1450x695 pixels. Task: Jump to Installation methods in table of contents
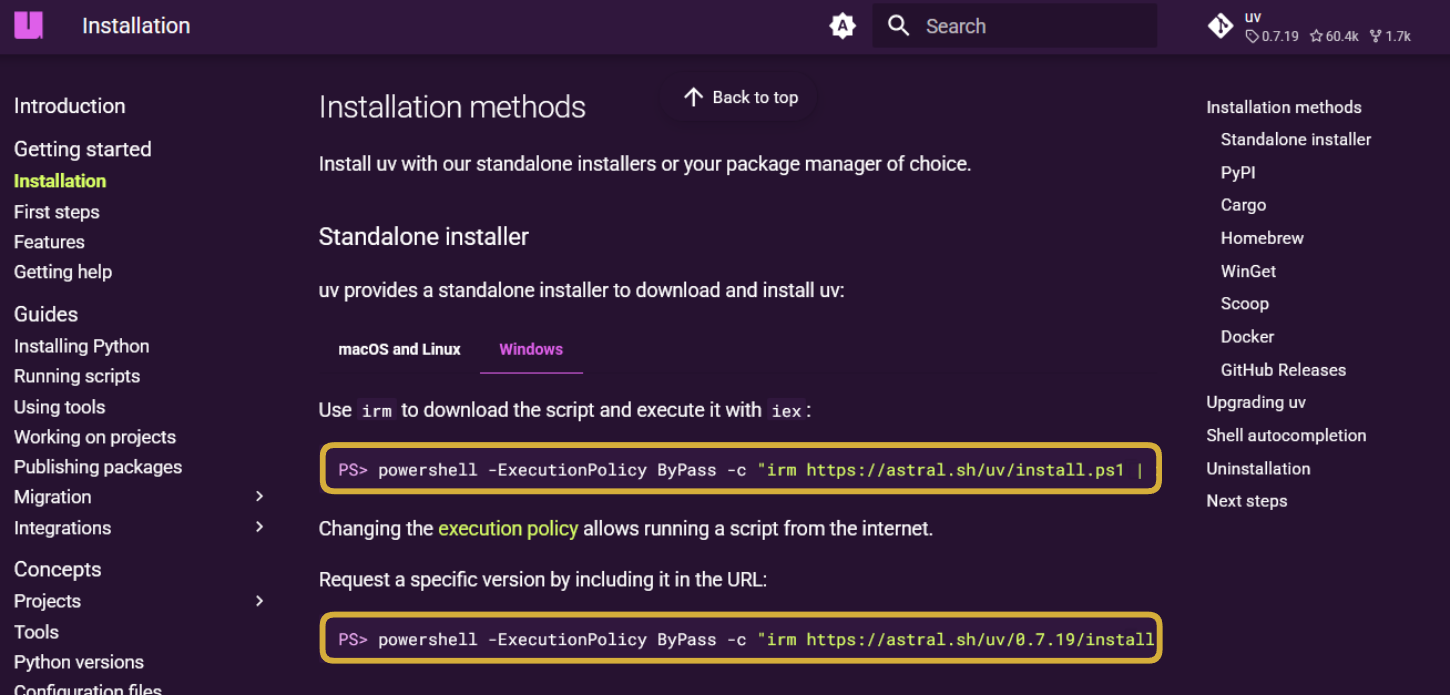point(1284,107)
